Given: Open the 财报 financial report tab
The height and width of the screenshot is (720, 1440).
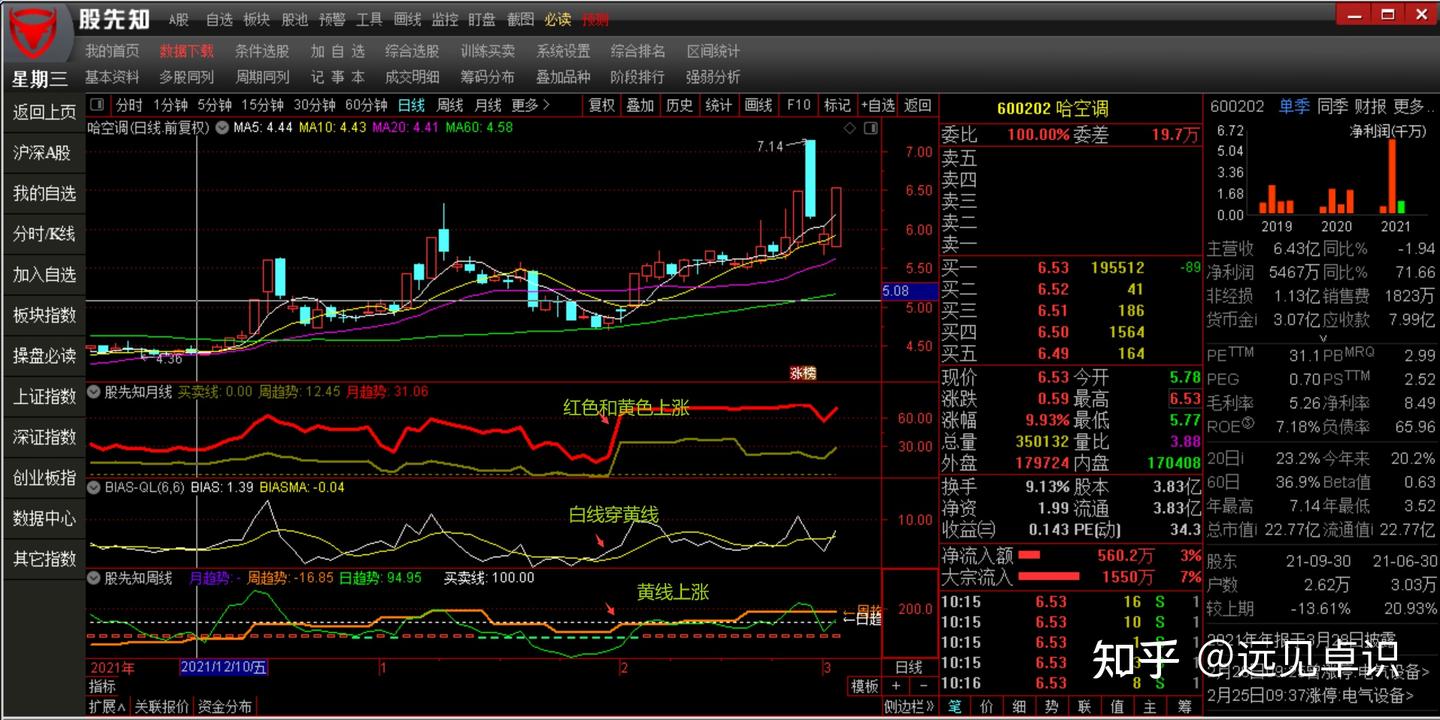Looking at the screenshot, I should coord(1370,106).
